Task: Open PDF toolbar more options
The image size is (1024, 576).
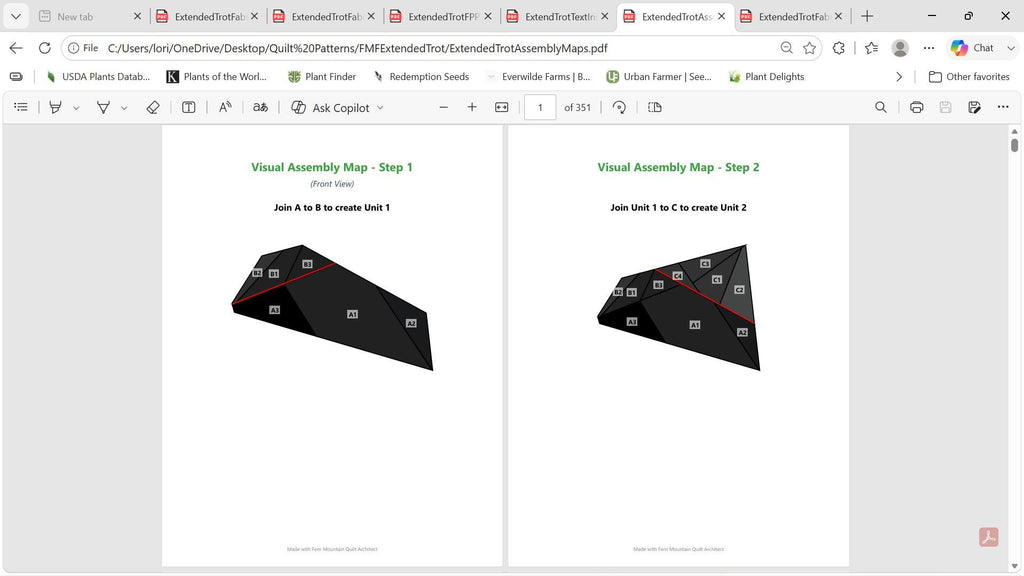Action: click(1003, 107)
